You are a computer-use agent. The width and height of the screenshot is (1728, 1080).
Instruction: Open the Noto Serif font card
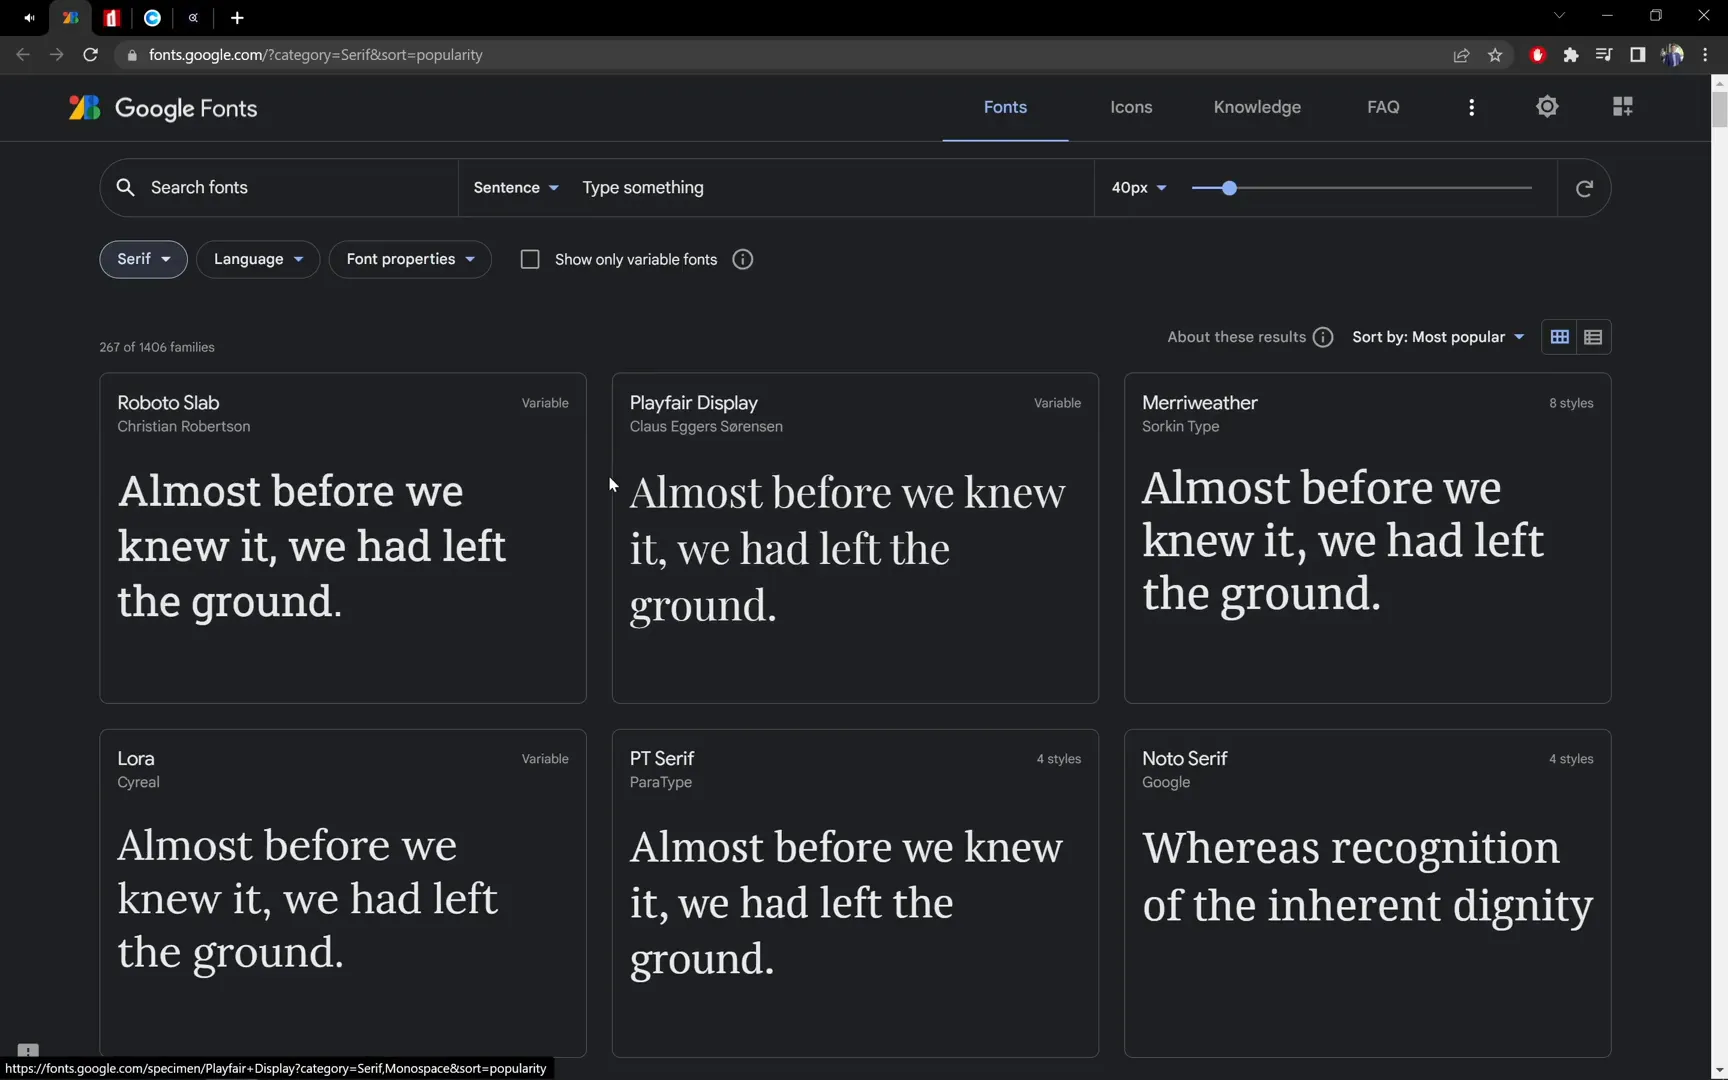(1367, 893)
